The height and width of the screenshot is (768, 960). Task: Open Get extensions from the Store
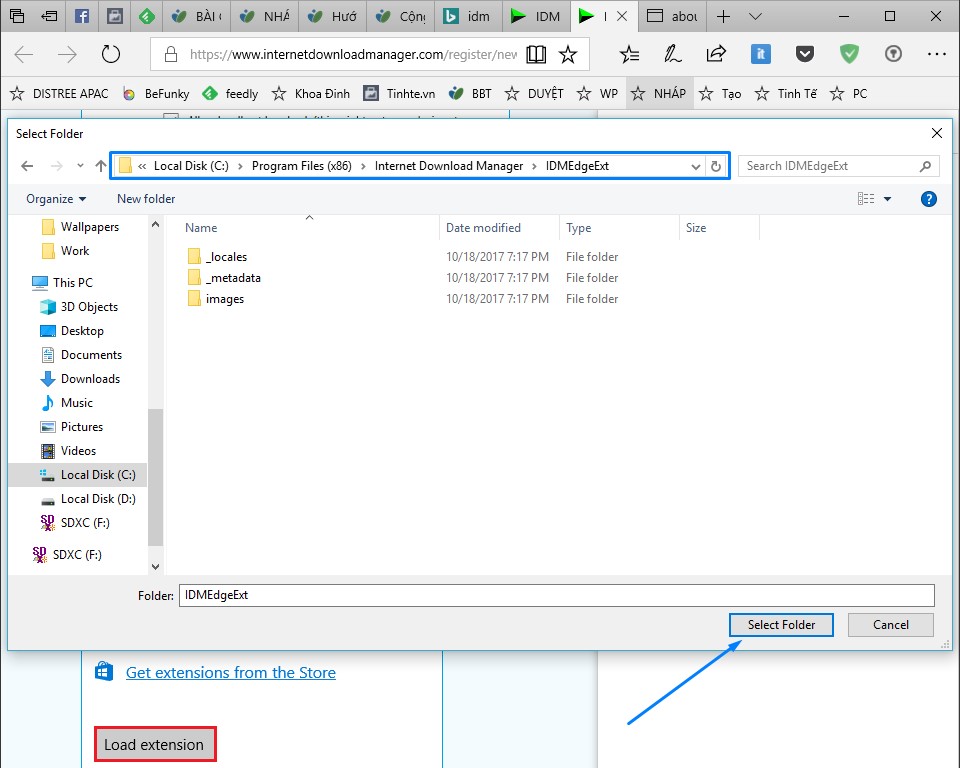point(231,672)
